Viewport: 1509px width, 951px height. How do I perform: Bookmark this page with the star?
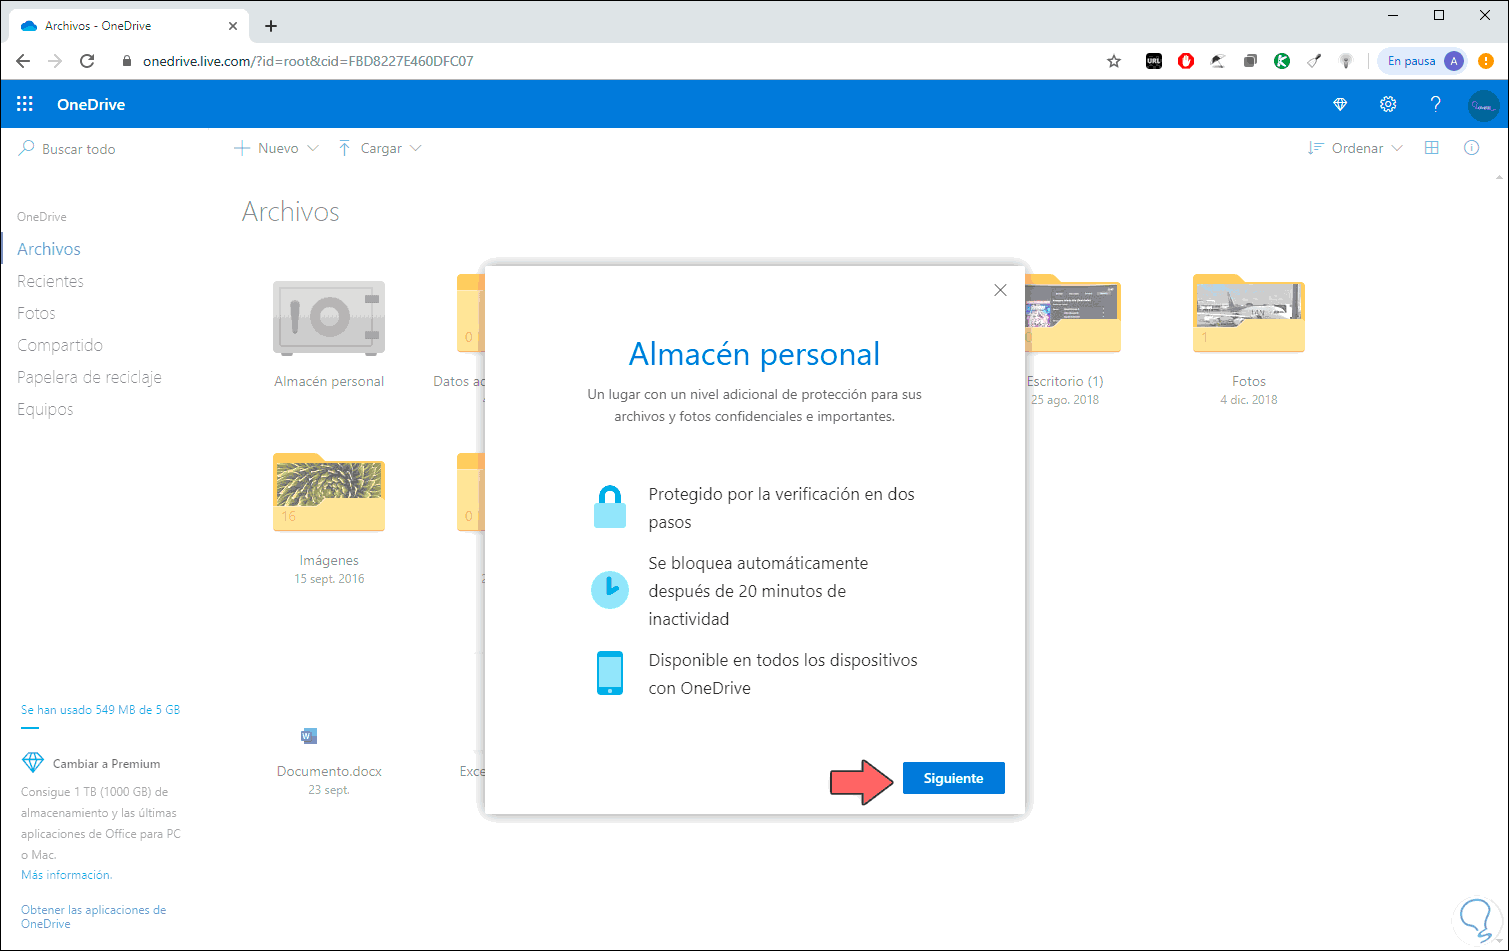click(1114, 61)
